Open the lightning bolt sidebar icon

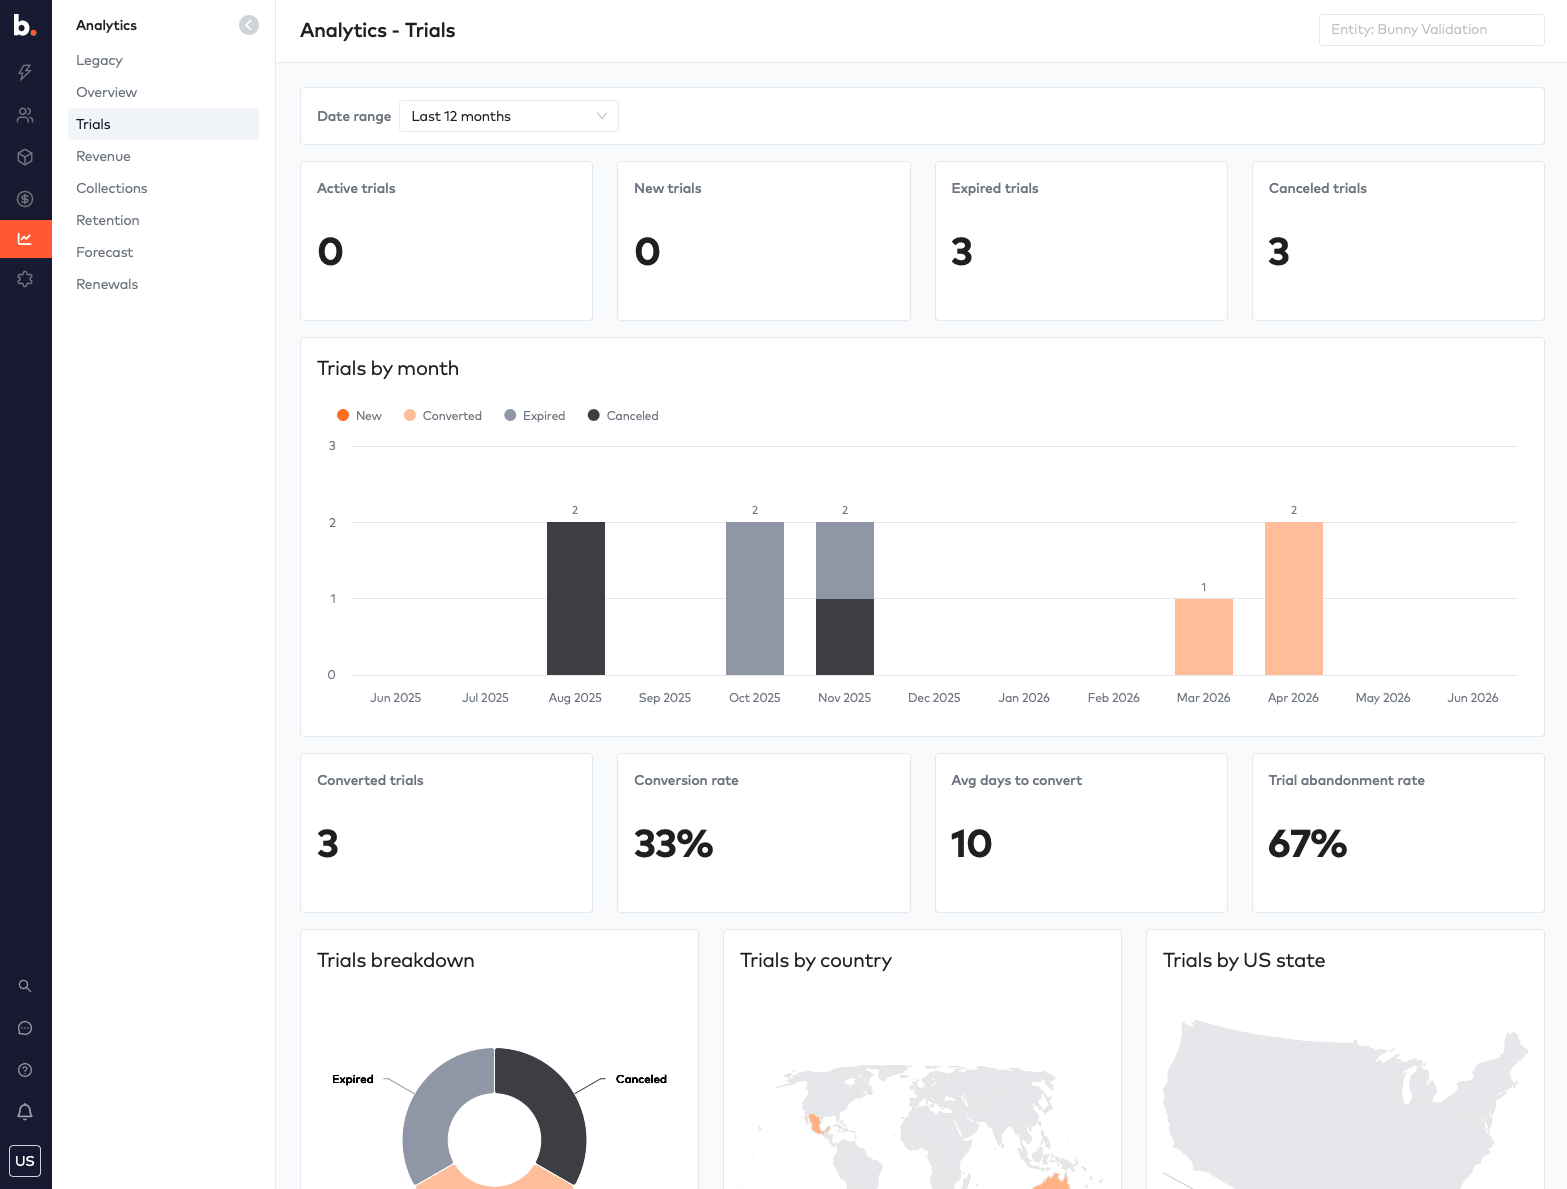click(x=25, y=72)
